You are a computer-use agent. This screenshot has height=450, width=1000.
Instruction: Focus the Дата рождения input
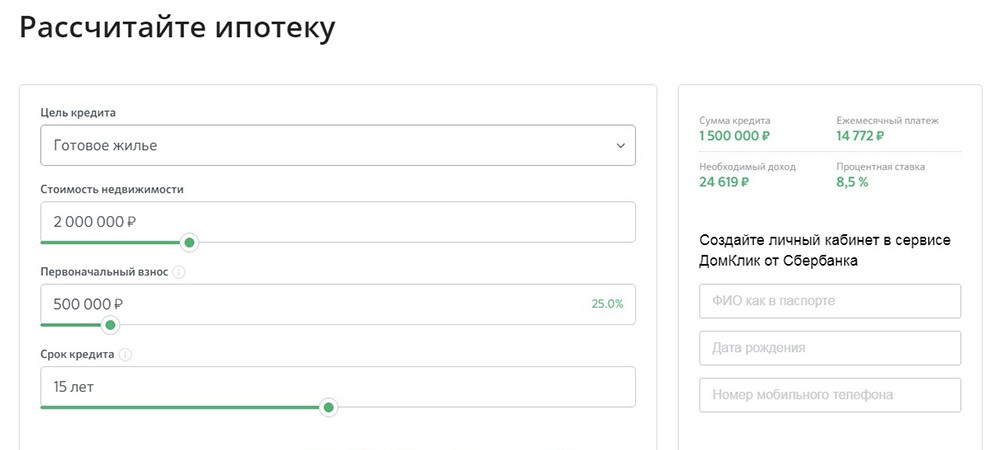pos(830,348)
